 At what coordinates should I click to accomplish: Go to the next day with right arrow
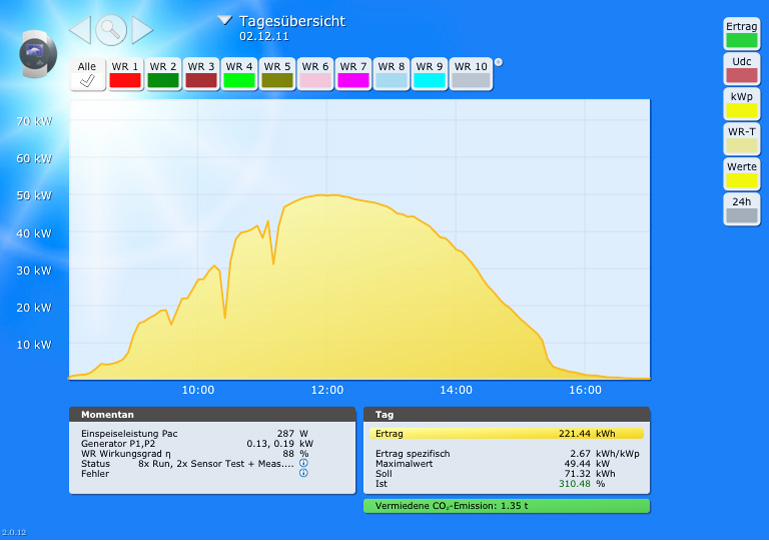(142, 30)
